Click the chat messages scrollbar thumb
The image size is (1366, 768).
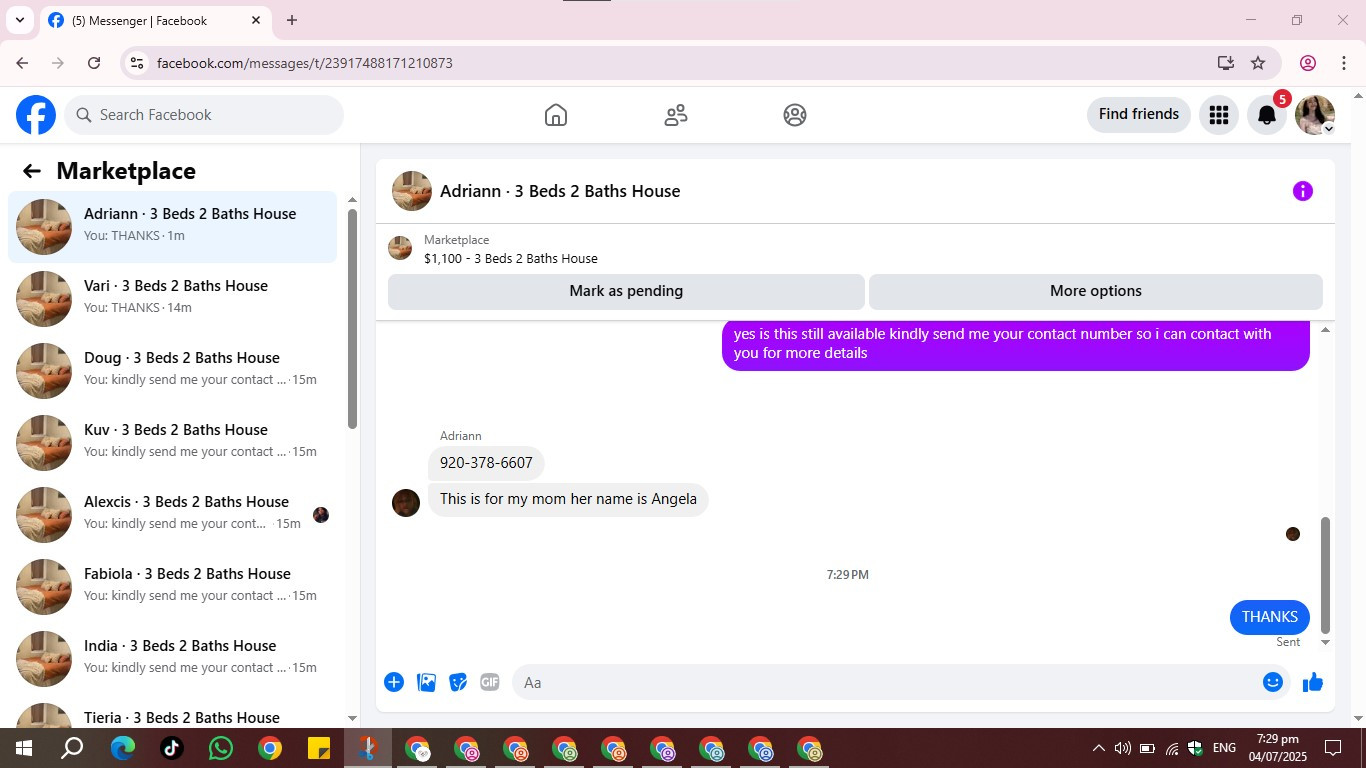point(1326,575)
